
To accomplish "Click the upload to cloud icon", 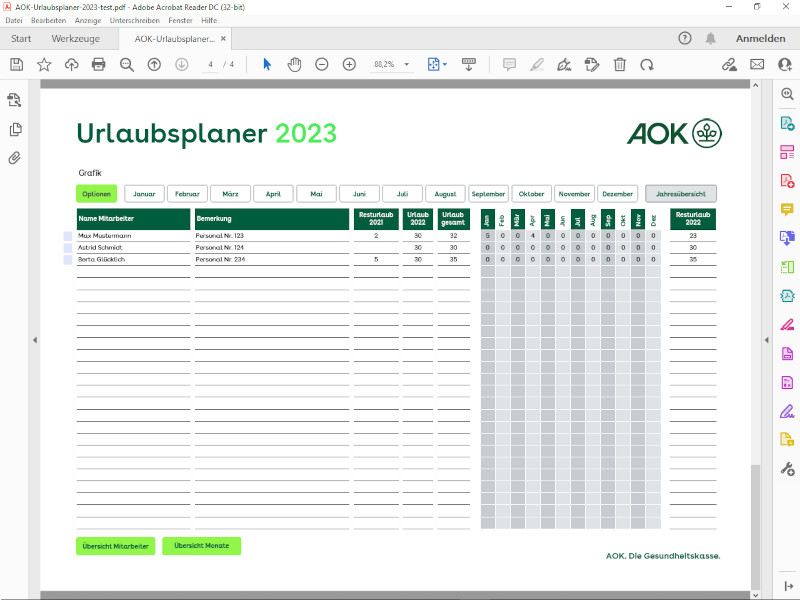I will 71,64.
